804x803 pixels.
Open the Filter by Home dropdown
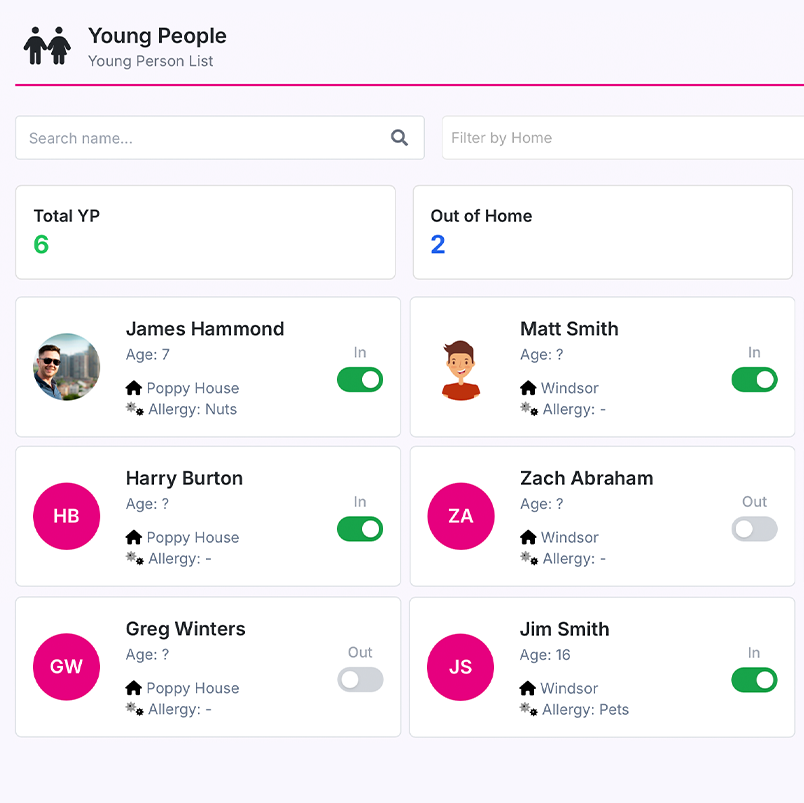click(622, 138)
